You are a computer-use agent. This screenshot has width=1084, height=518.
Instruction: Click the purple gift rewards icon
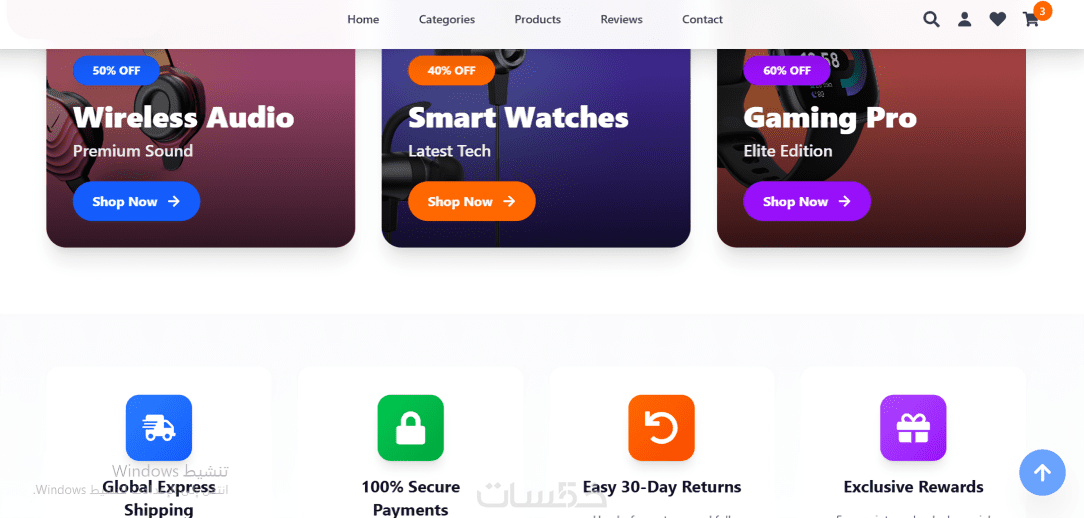click(913, 427)
